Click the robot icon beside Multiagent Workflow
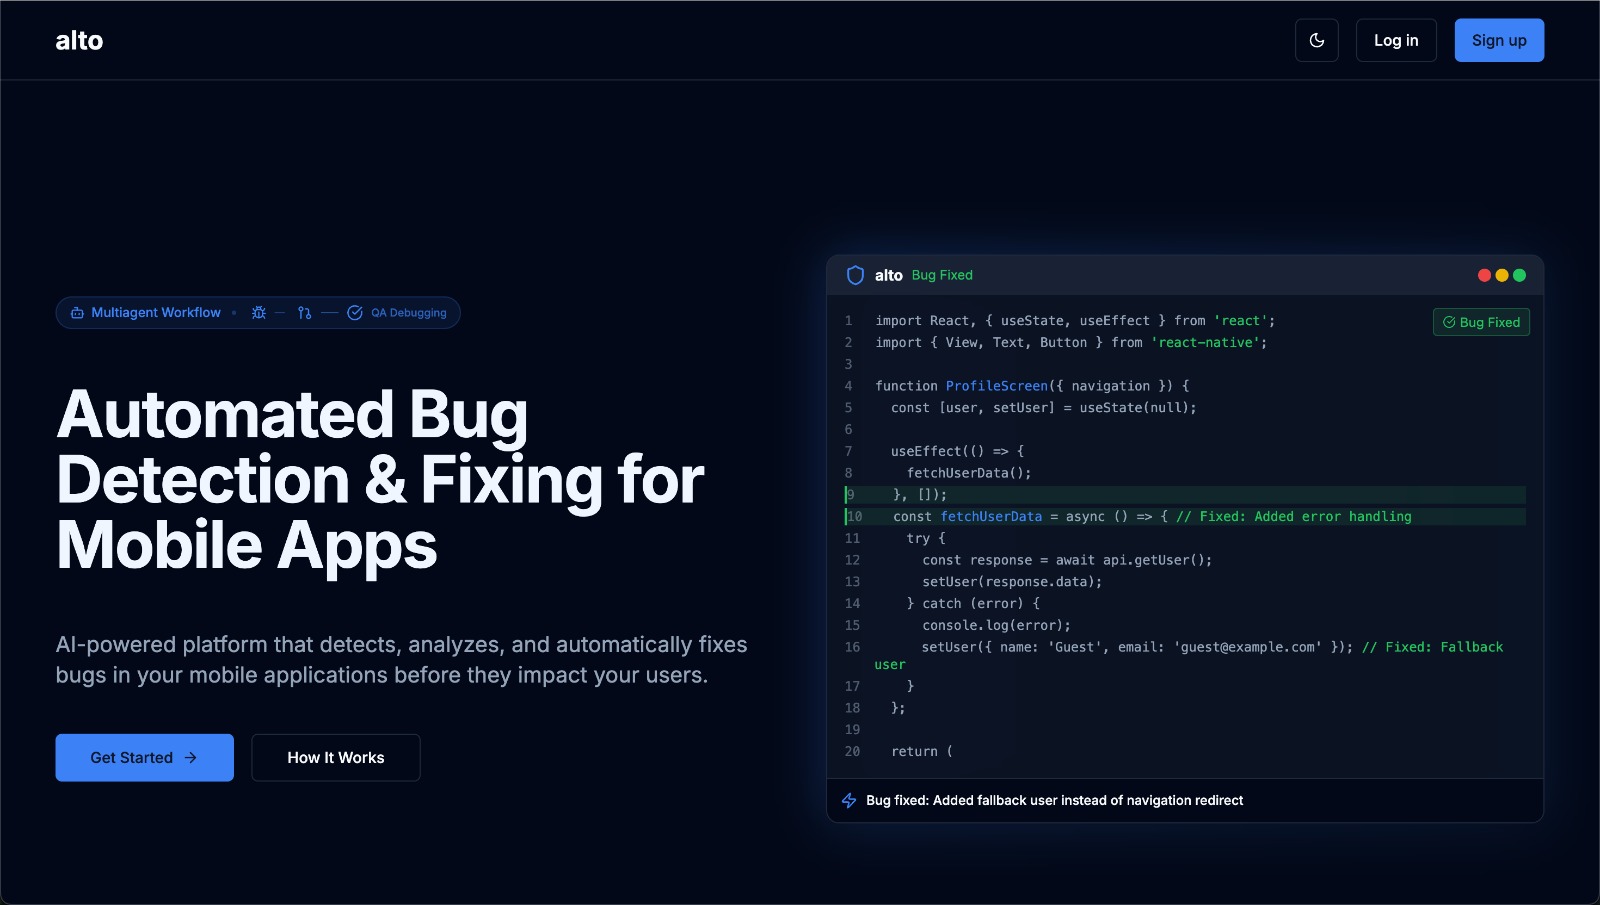This screenshot has width=1600, height=905. click(x=77, y=313)
